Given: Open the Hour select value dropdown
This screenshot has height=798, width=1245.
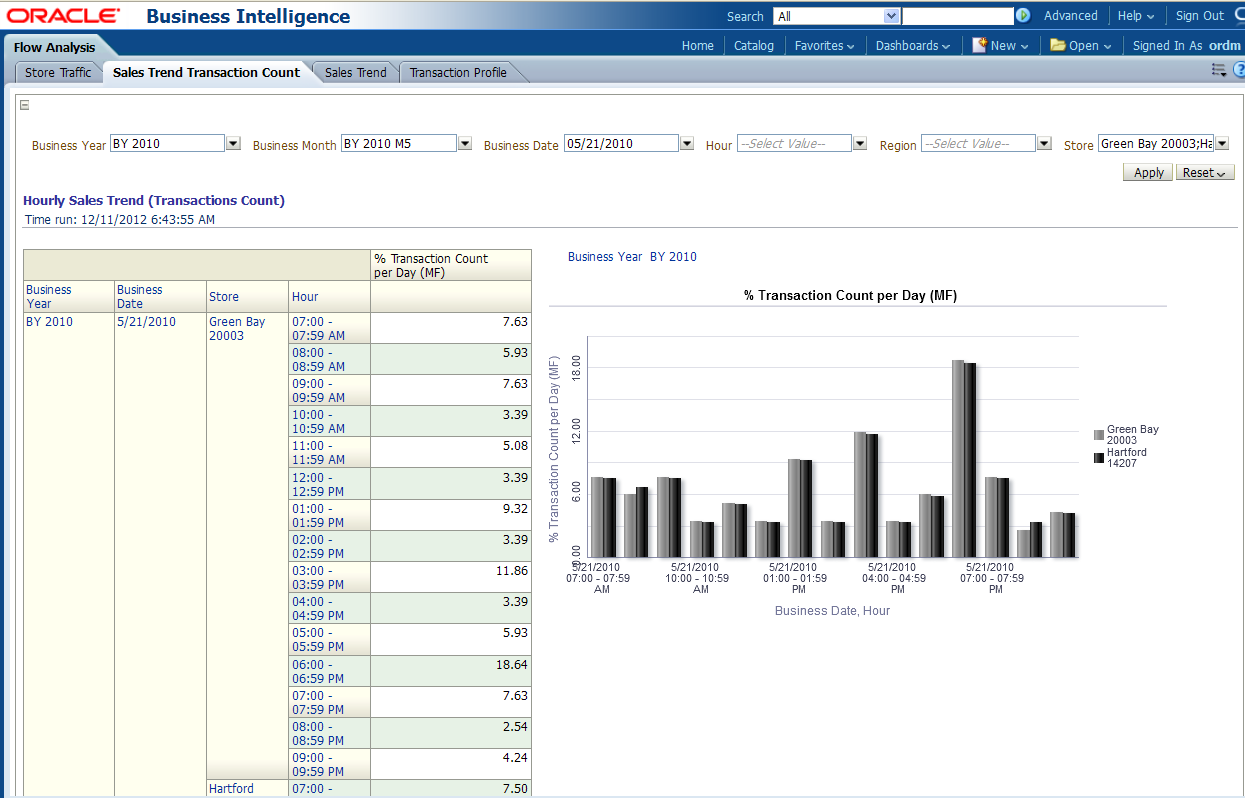Looking at the screenshot, I should 860,144.
